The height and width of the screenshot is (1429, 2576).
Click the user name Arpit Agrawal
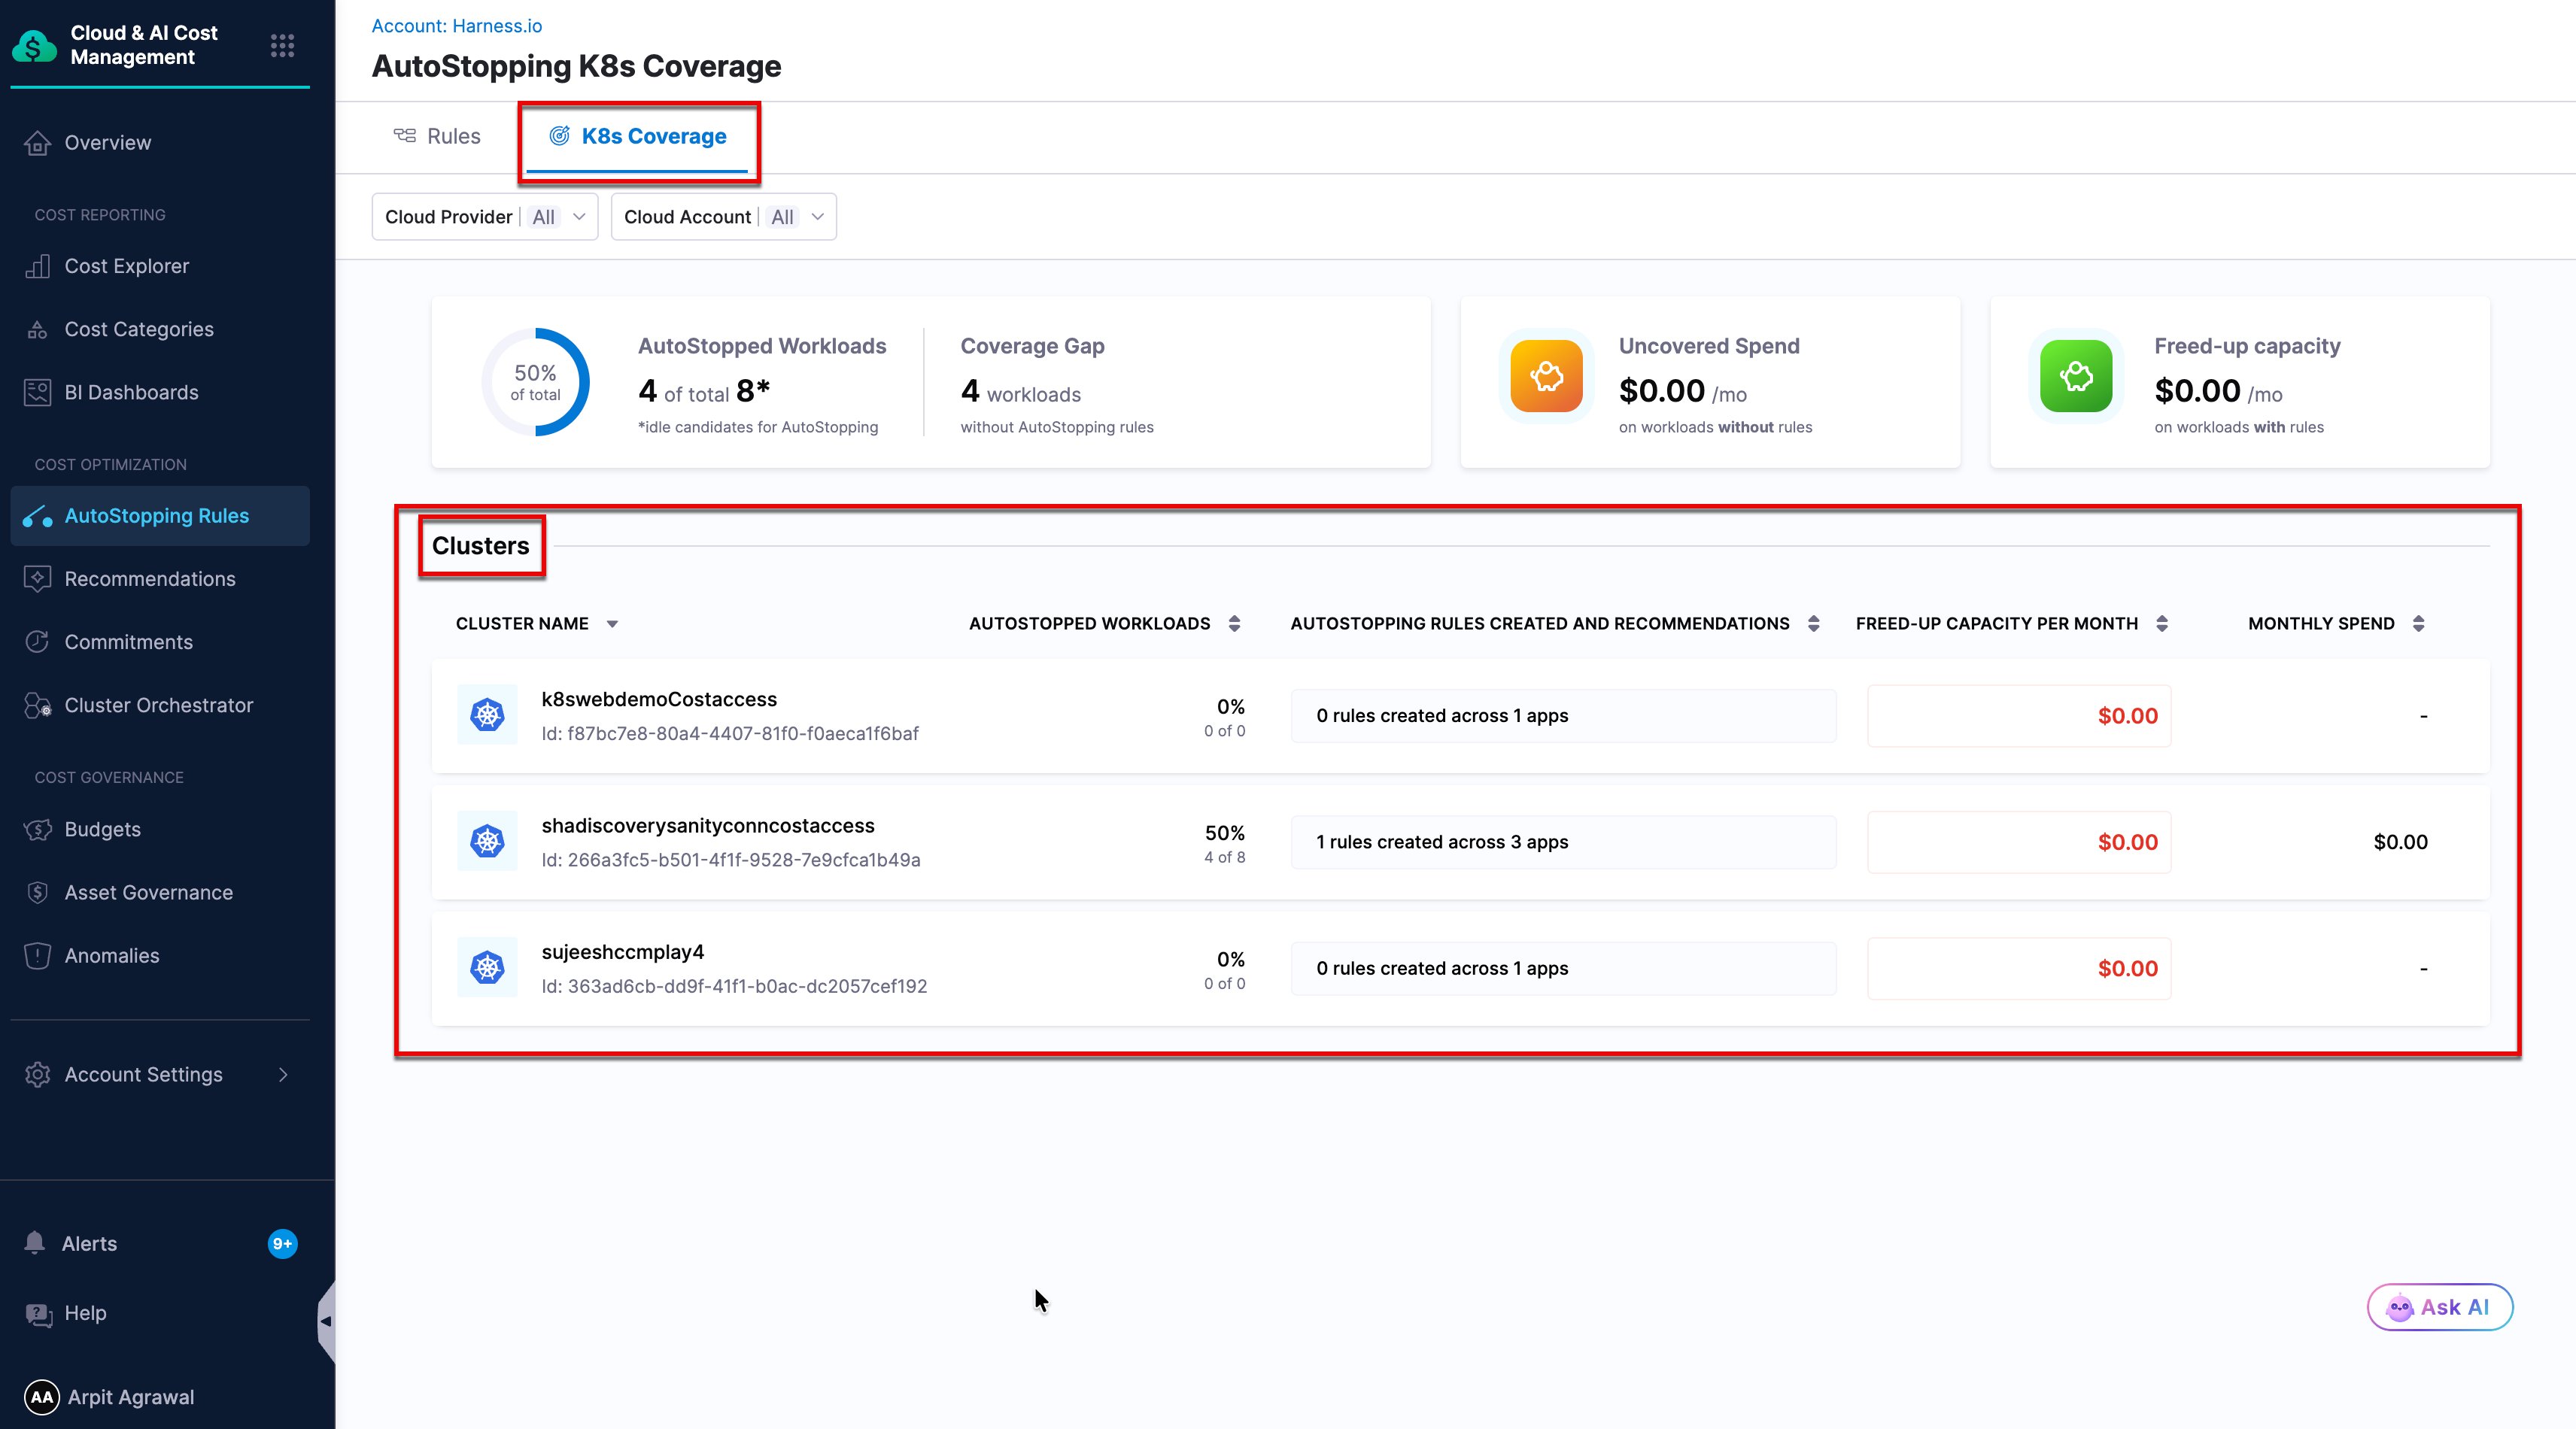coord(131,1397)
